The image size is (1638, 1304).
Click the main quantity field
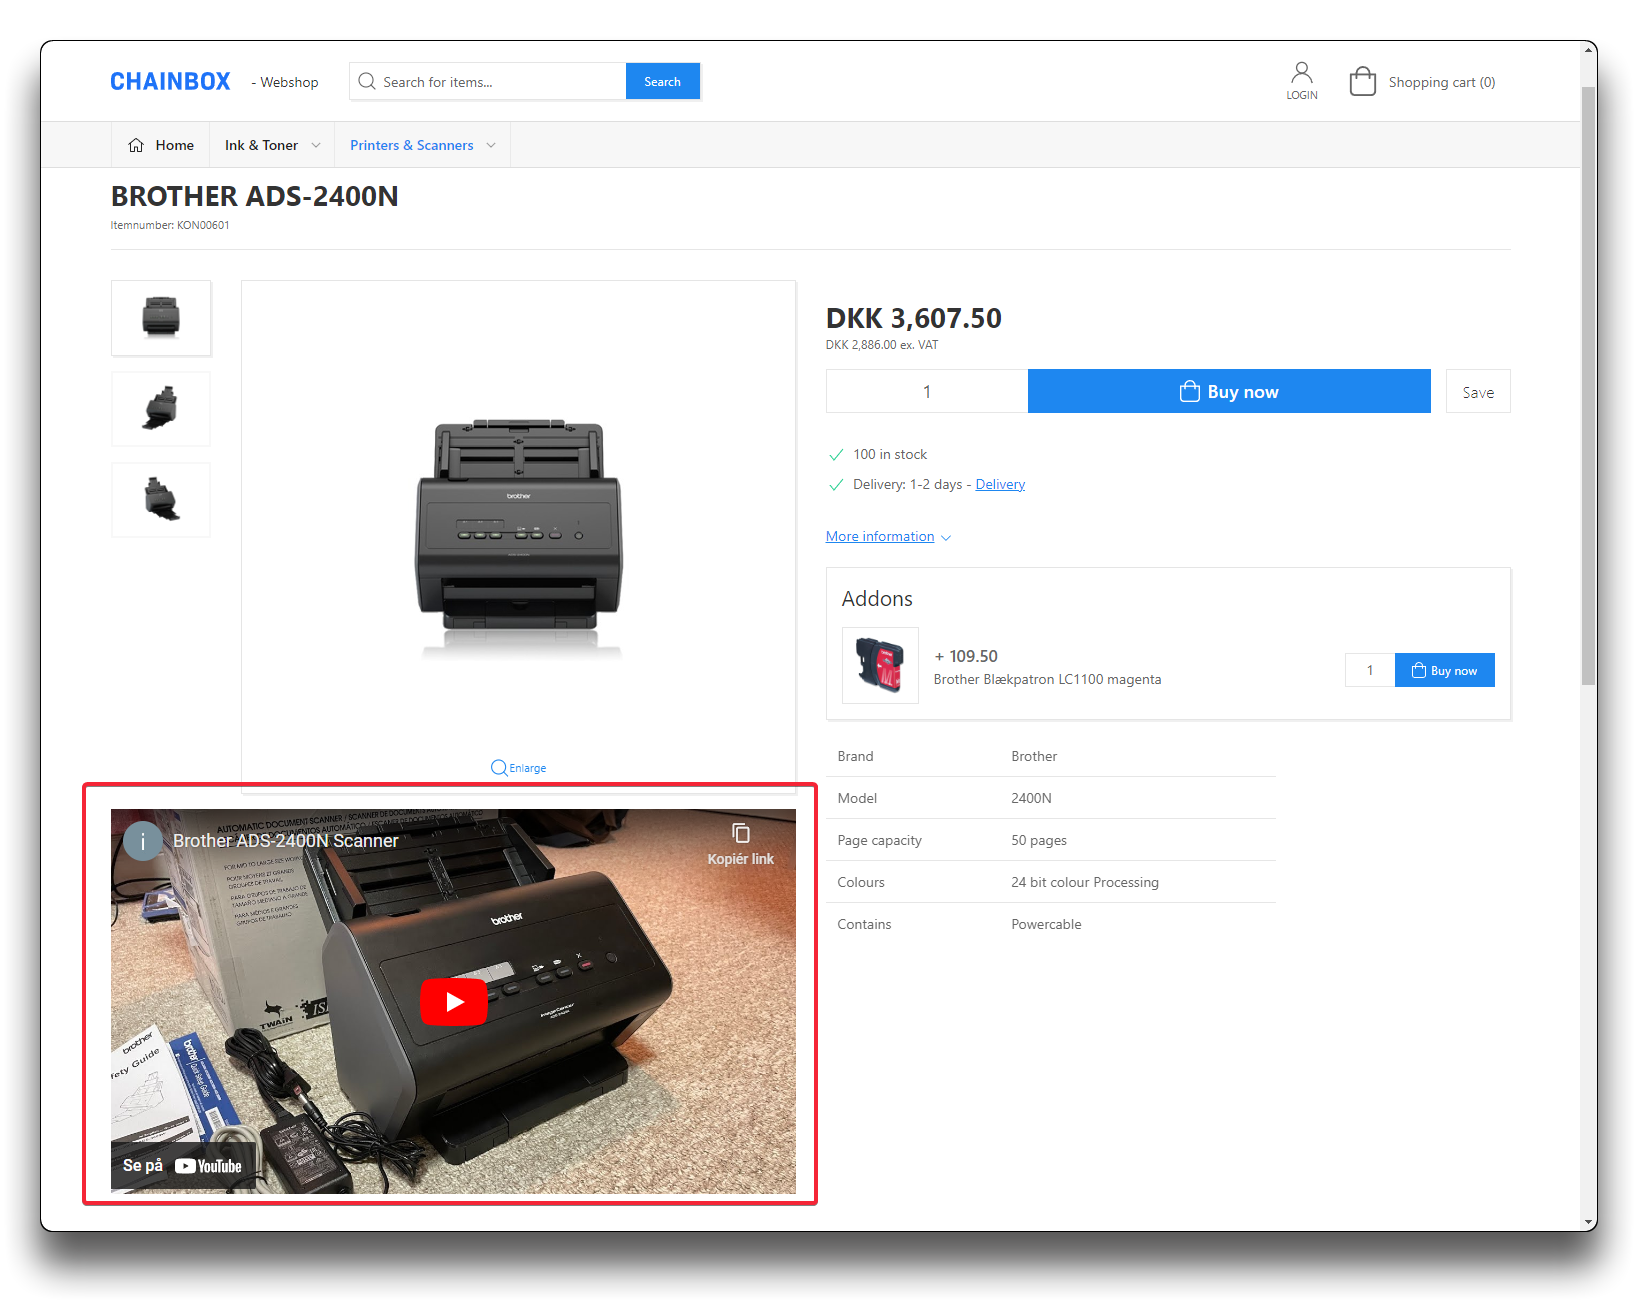click(927, 391)
